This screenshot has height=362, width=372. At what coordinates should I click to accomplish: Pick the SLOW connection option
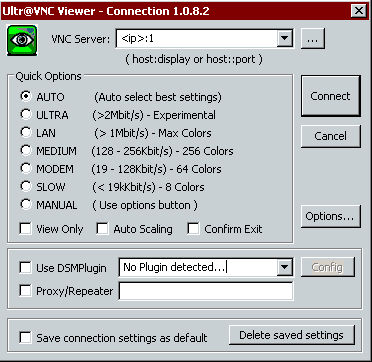tap(25, 186)
